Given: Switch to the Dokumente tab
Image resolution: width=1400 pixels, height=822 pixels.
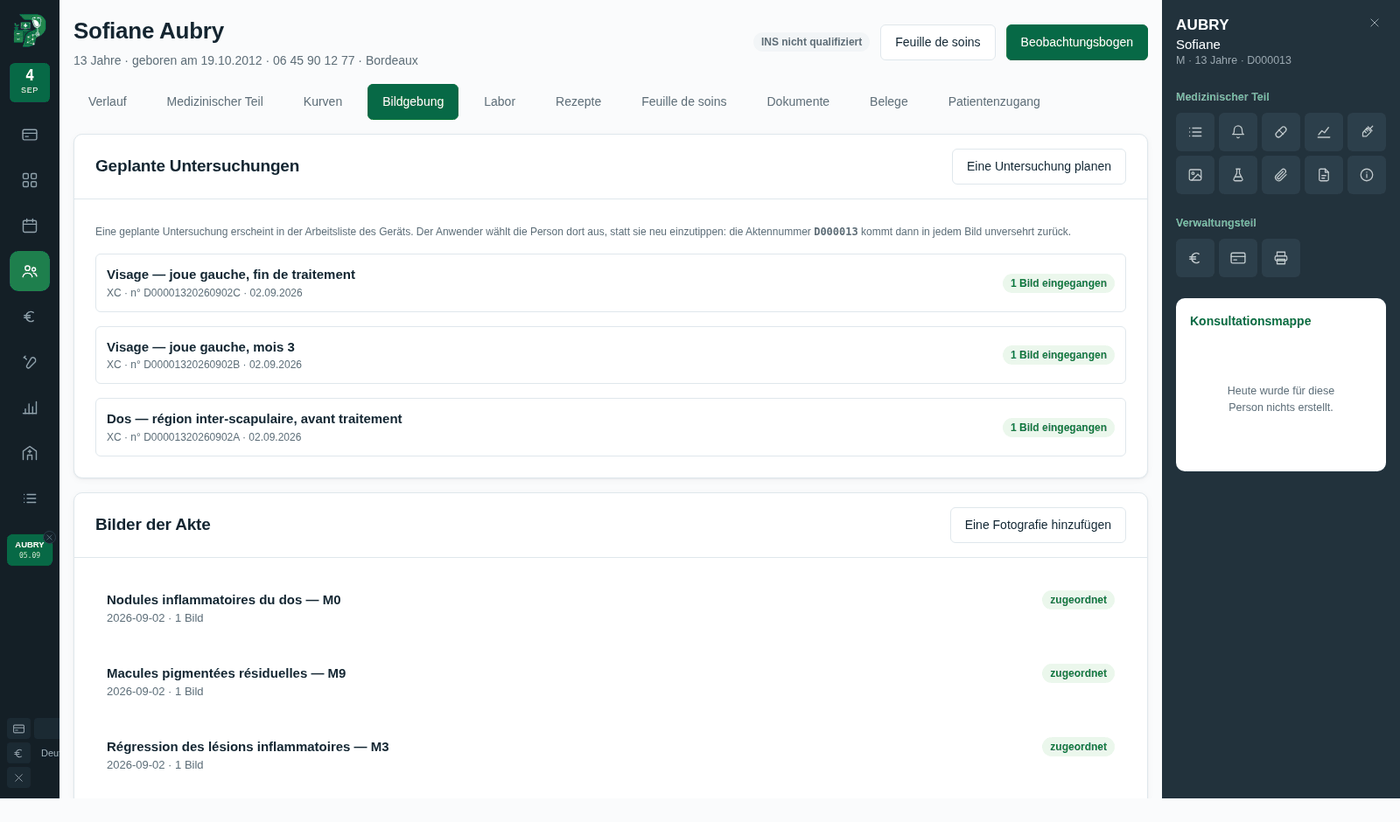Looking at the screenshot, I should click(x=798, y=102).
